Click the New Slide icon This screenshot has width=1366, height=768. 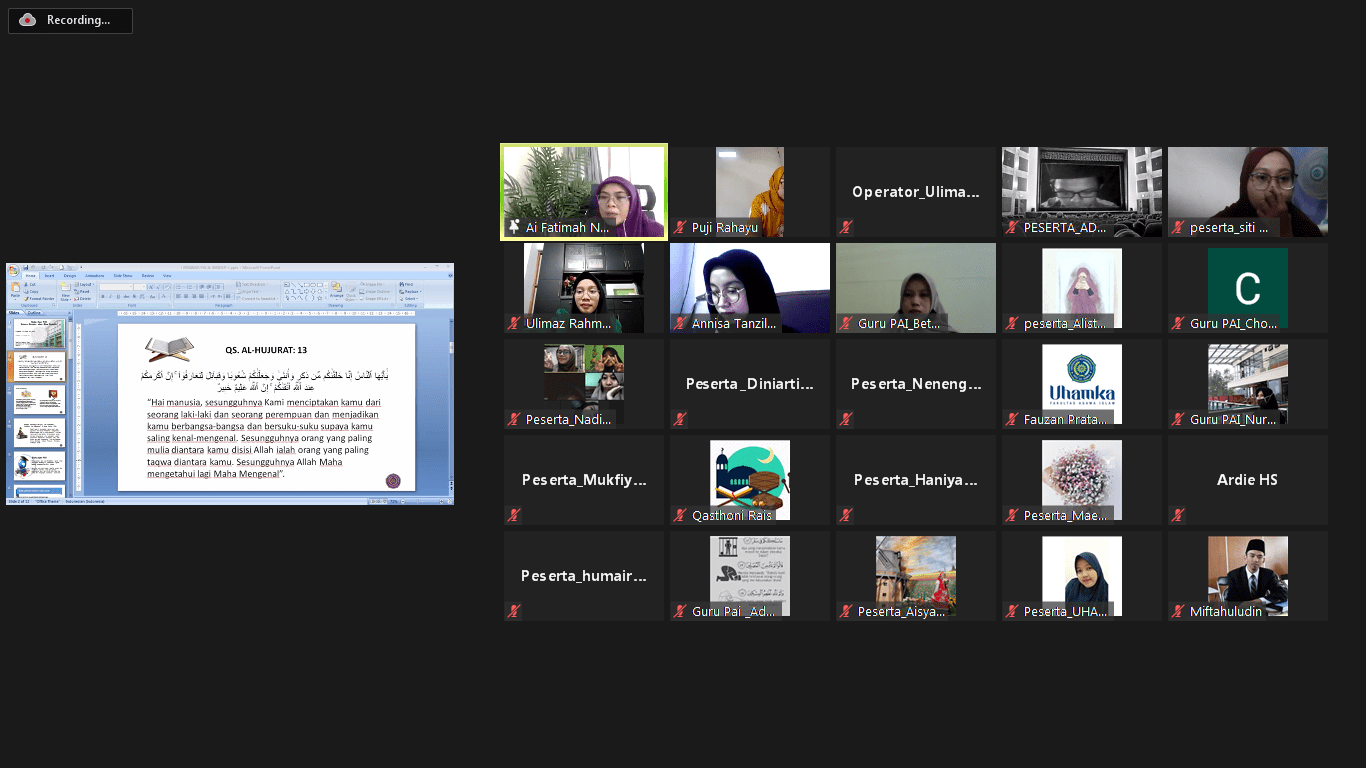65,289
